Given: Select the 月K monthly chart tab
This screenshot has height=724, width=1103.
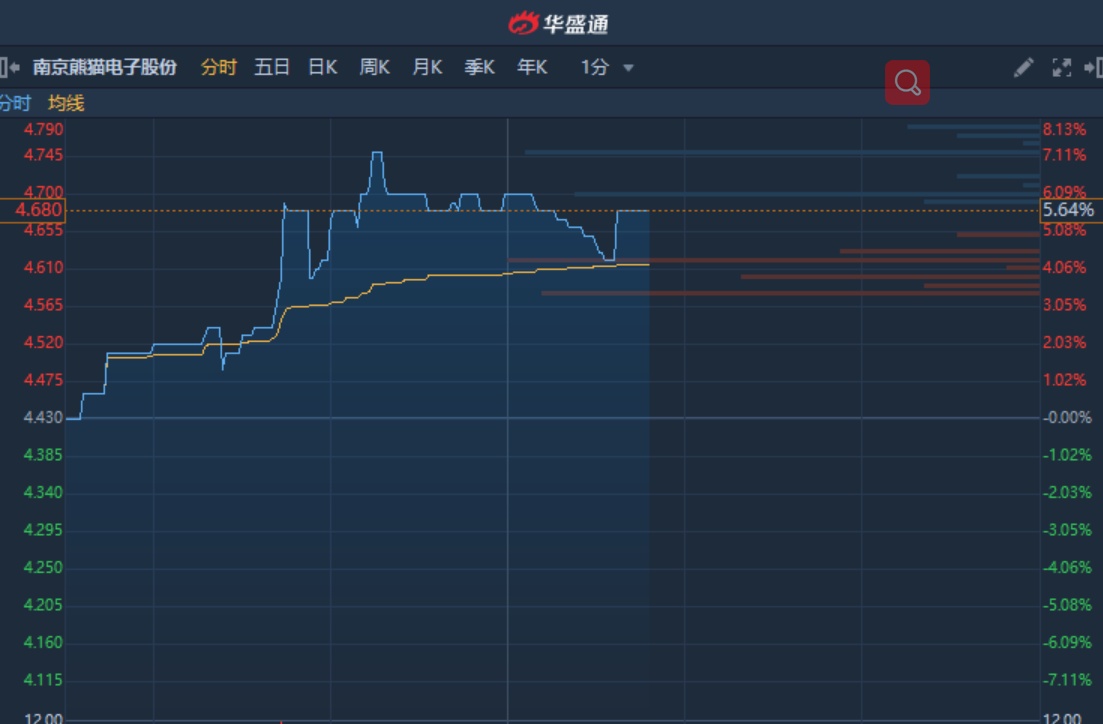Looking at the screenshot, I should [x=427, y=68].
